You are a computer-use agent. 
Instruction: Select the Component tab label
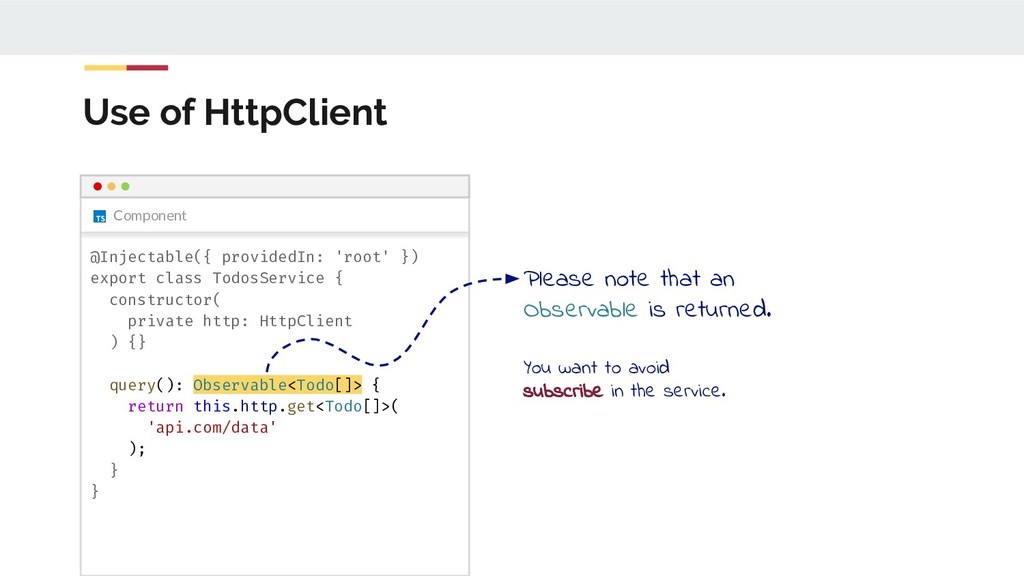coord(150,216)
